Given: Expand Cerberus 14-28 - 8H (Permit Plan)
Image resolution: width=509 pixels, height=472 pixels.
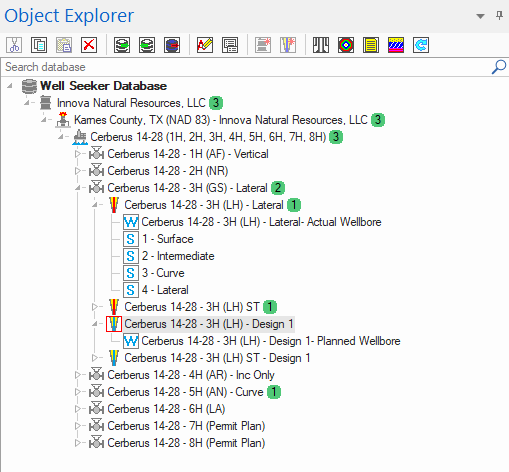Looking at the screenshot, I should click(78, 443).
